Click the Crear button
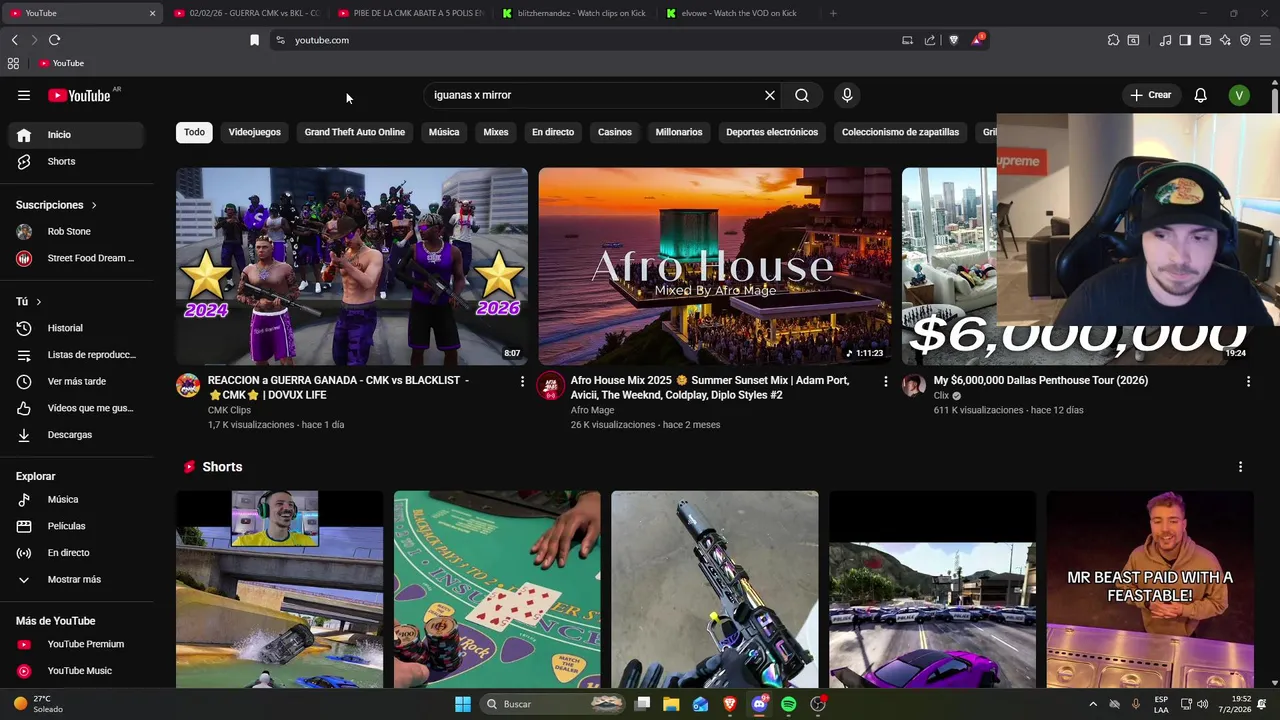The height and width of the screenshot is (720, 1280). point(1150,95)
